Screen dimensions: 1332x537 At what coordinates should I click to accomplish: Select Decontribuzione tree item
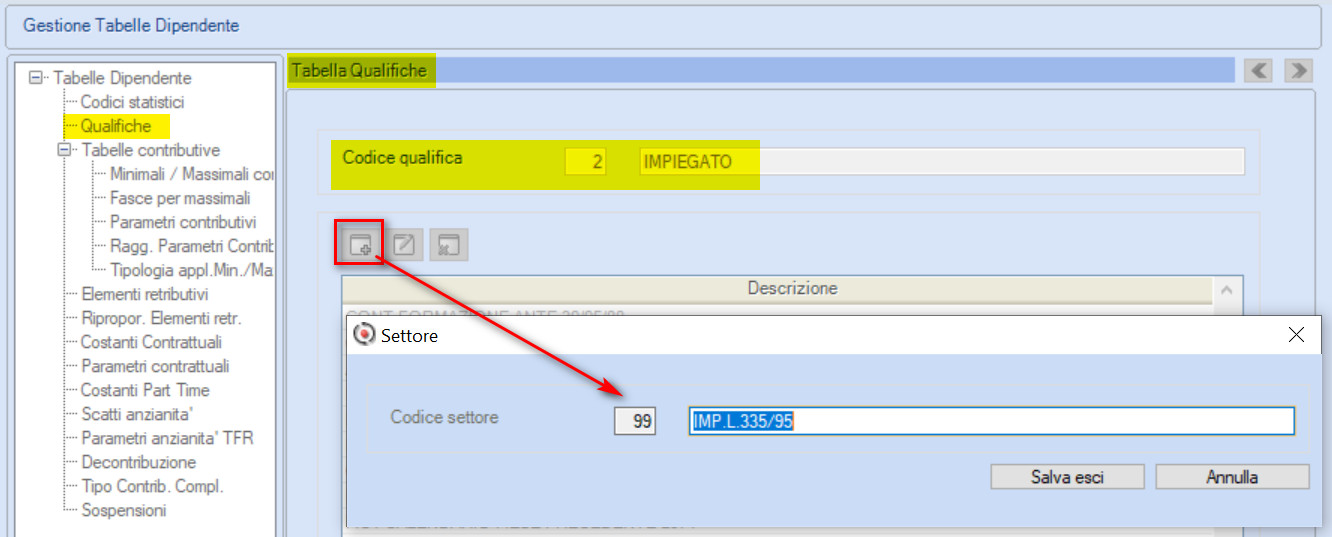pos(138,462)
